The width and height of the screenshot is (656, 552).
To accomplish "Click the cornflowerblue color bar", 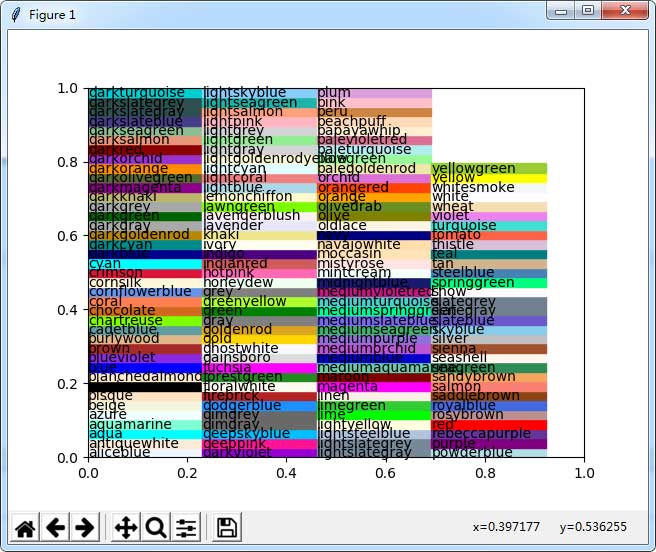I will coord(145,292).
